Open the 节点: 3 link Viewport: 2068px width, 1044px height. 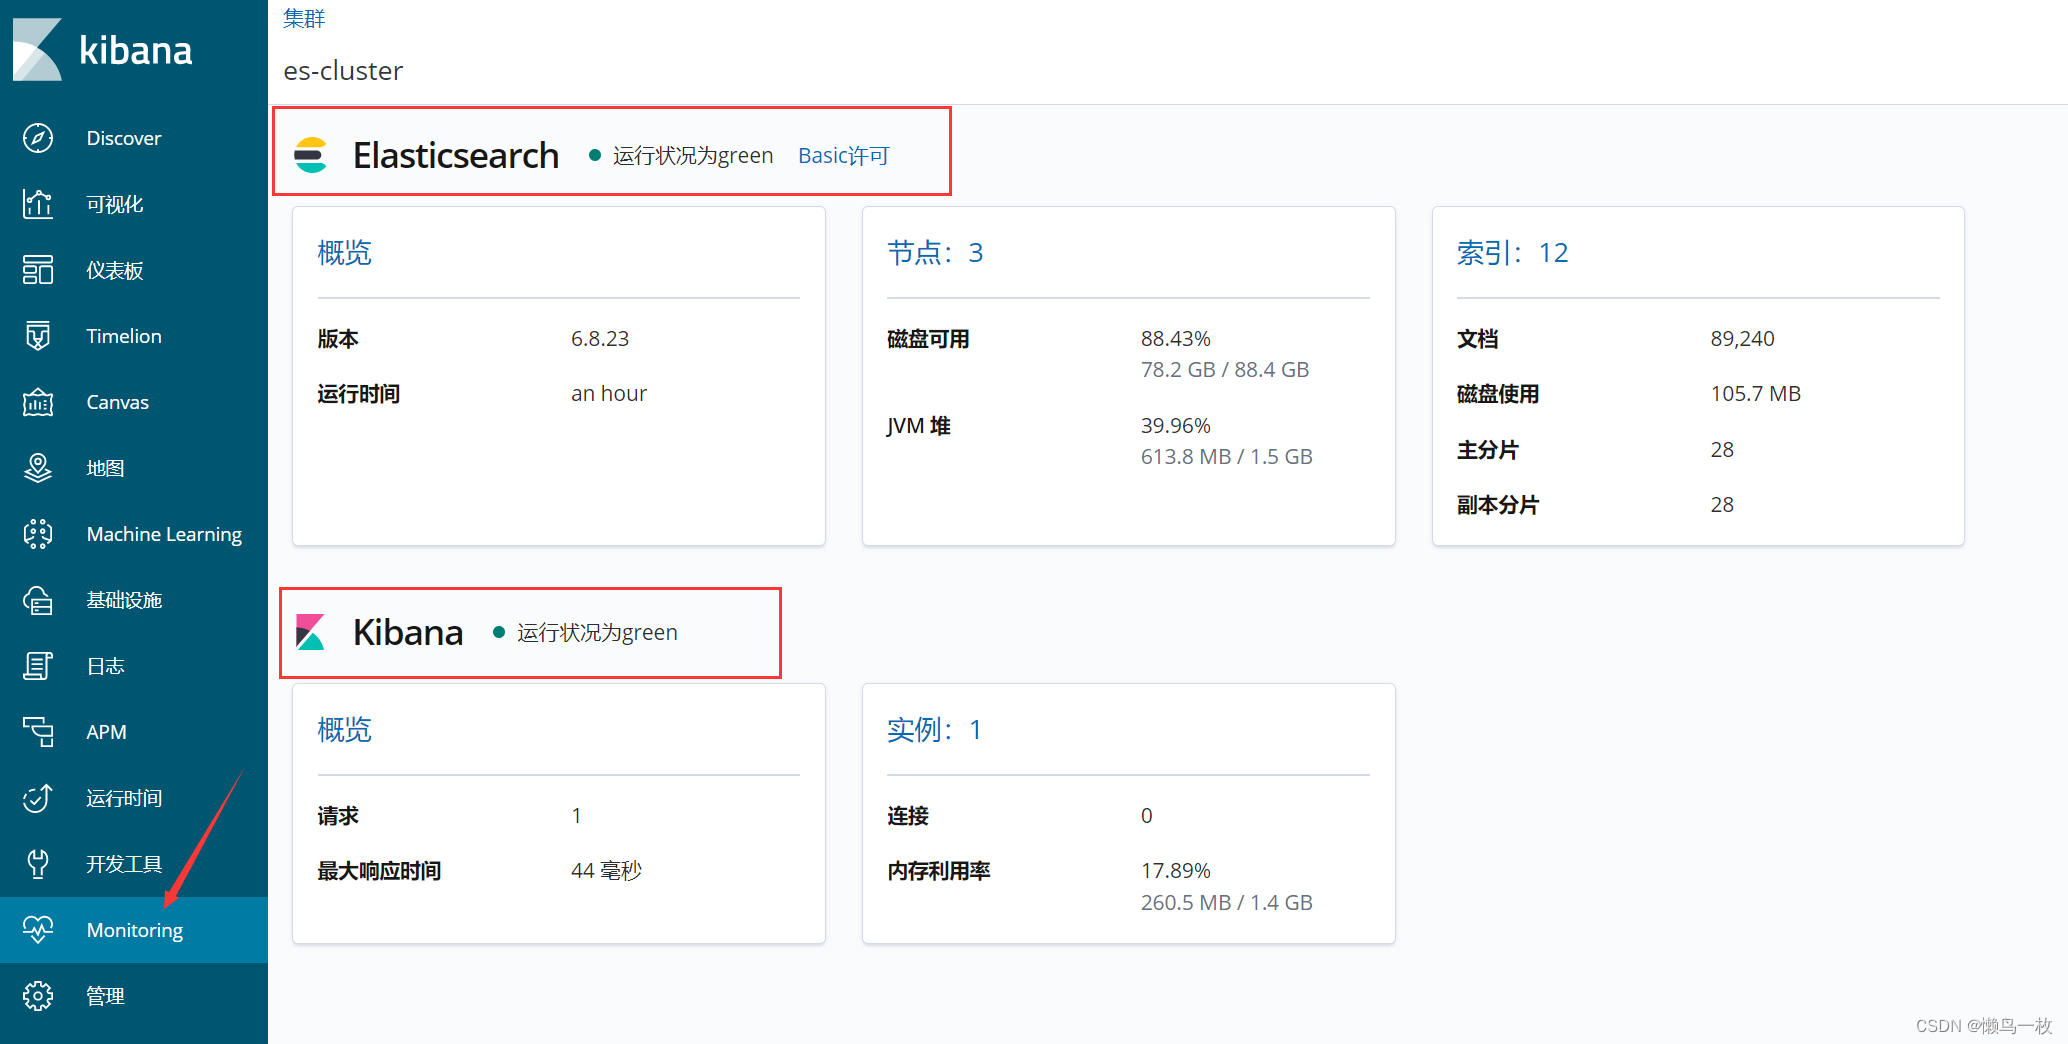point(935,252)
